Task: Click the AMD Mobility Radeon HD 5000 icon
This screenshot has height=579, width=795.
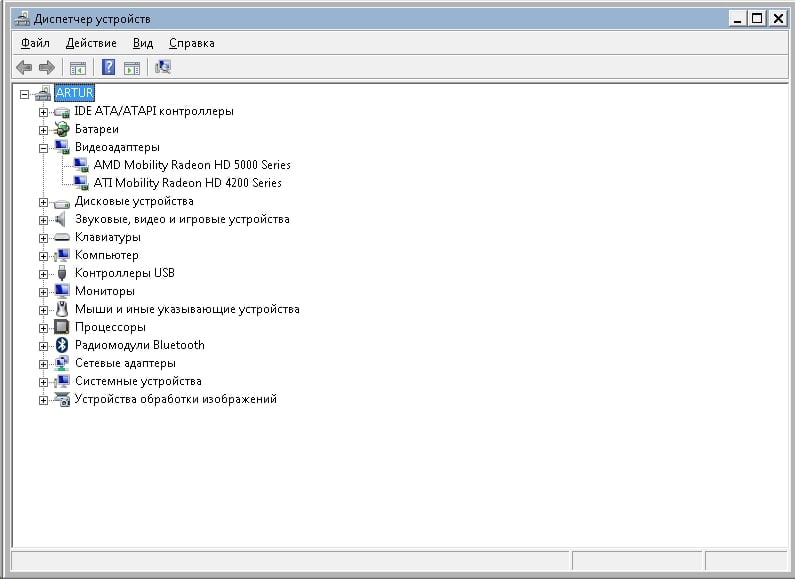Action: click(x=81, y=165)
